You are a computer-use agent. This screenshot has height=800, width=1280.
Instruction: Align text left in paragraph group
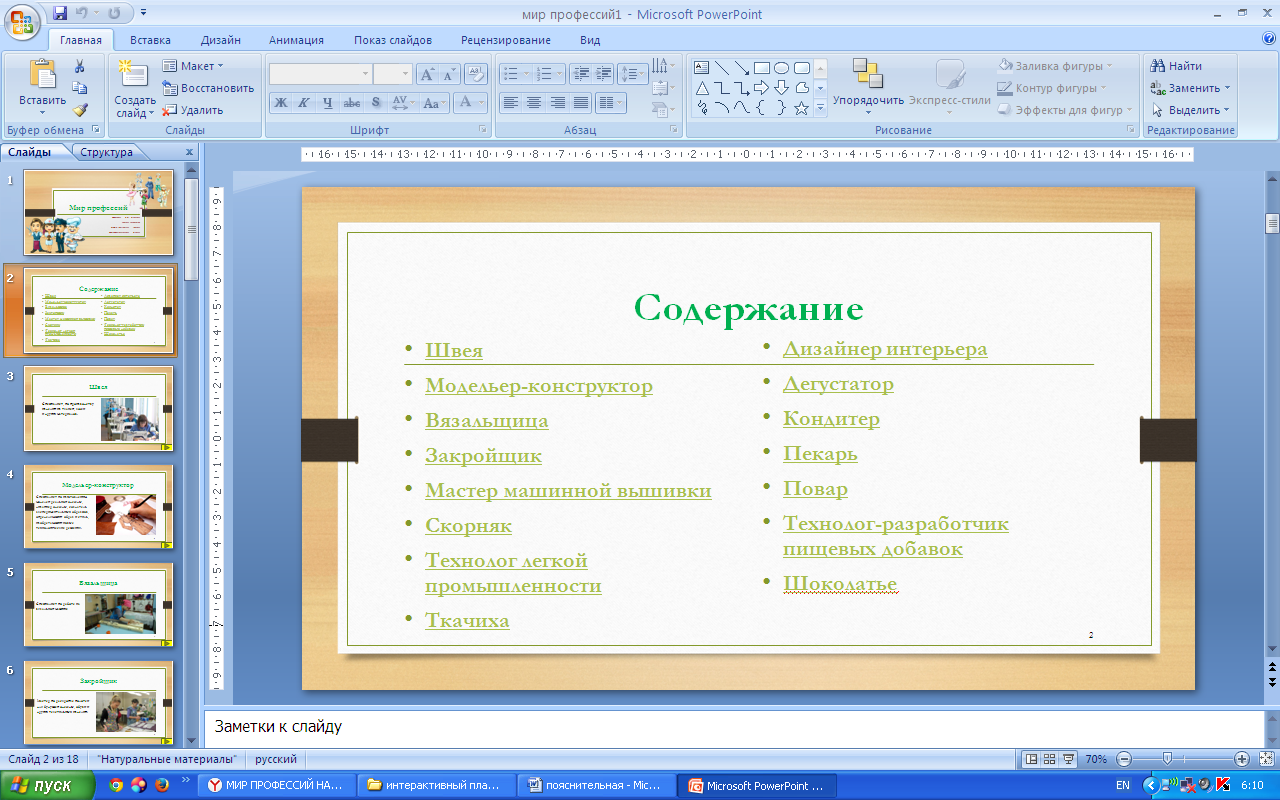pos(511,102)
